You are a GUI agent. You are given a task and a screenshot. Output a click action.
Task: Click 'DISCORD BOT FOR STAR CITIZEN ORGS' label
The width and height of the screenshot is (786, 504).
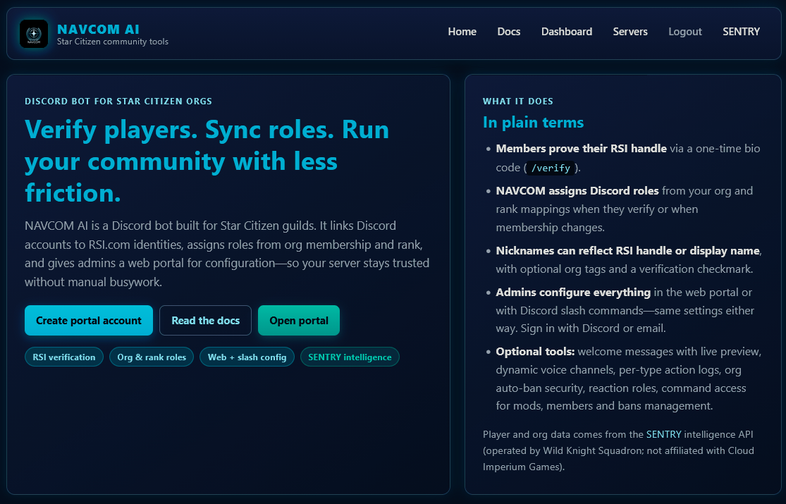tap(118, 101)
